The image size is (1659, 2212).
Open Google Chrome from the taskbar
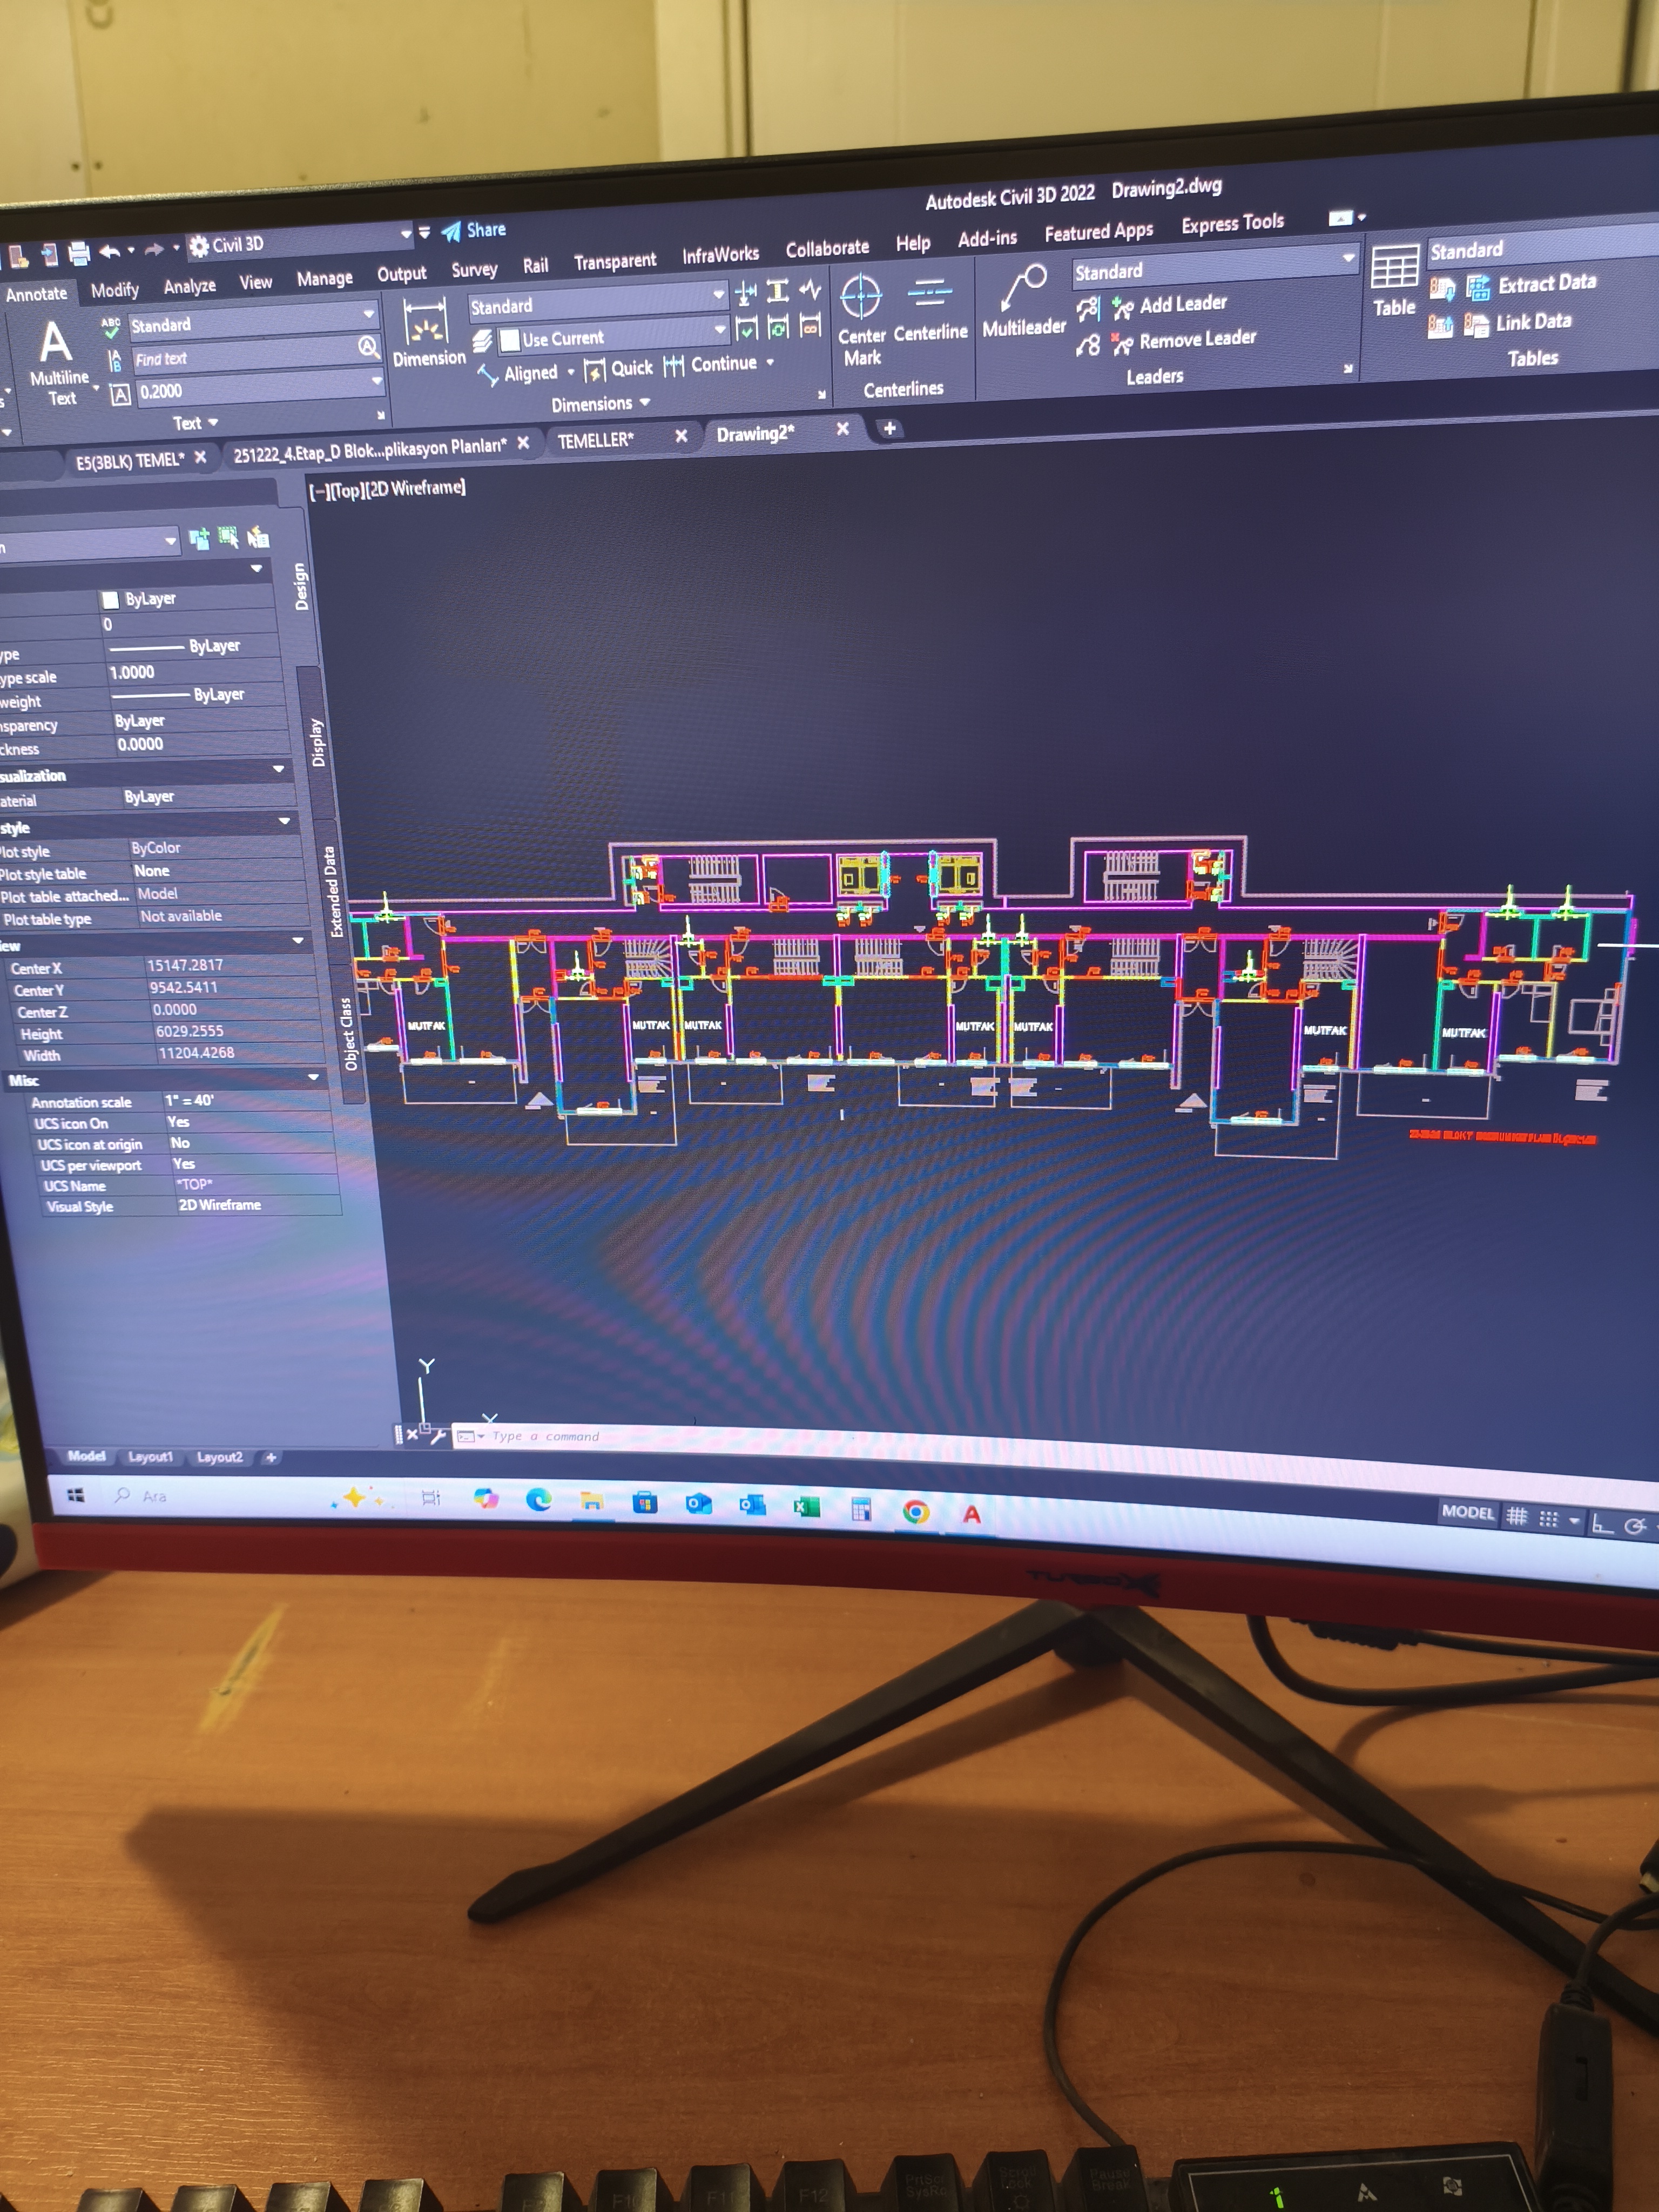(x=915, y=1511)
